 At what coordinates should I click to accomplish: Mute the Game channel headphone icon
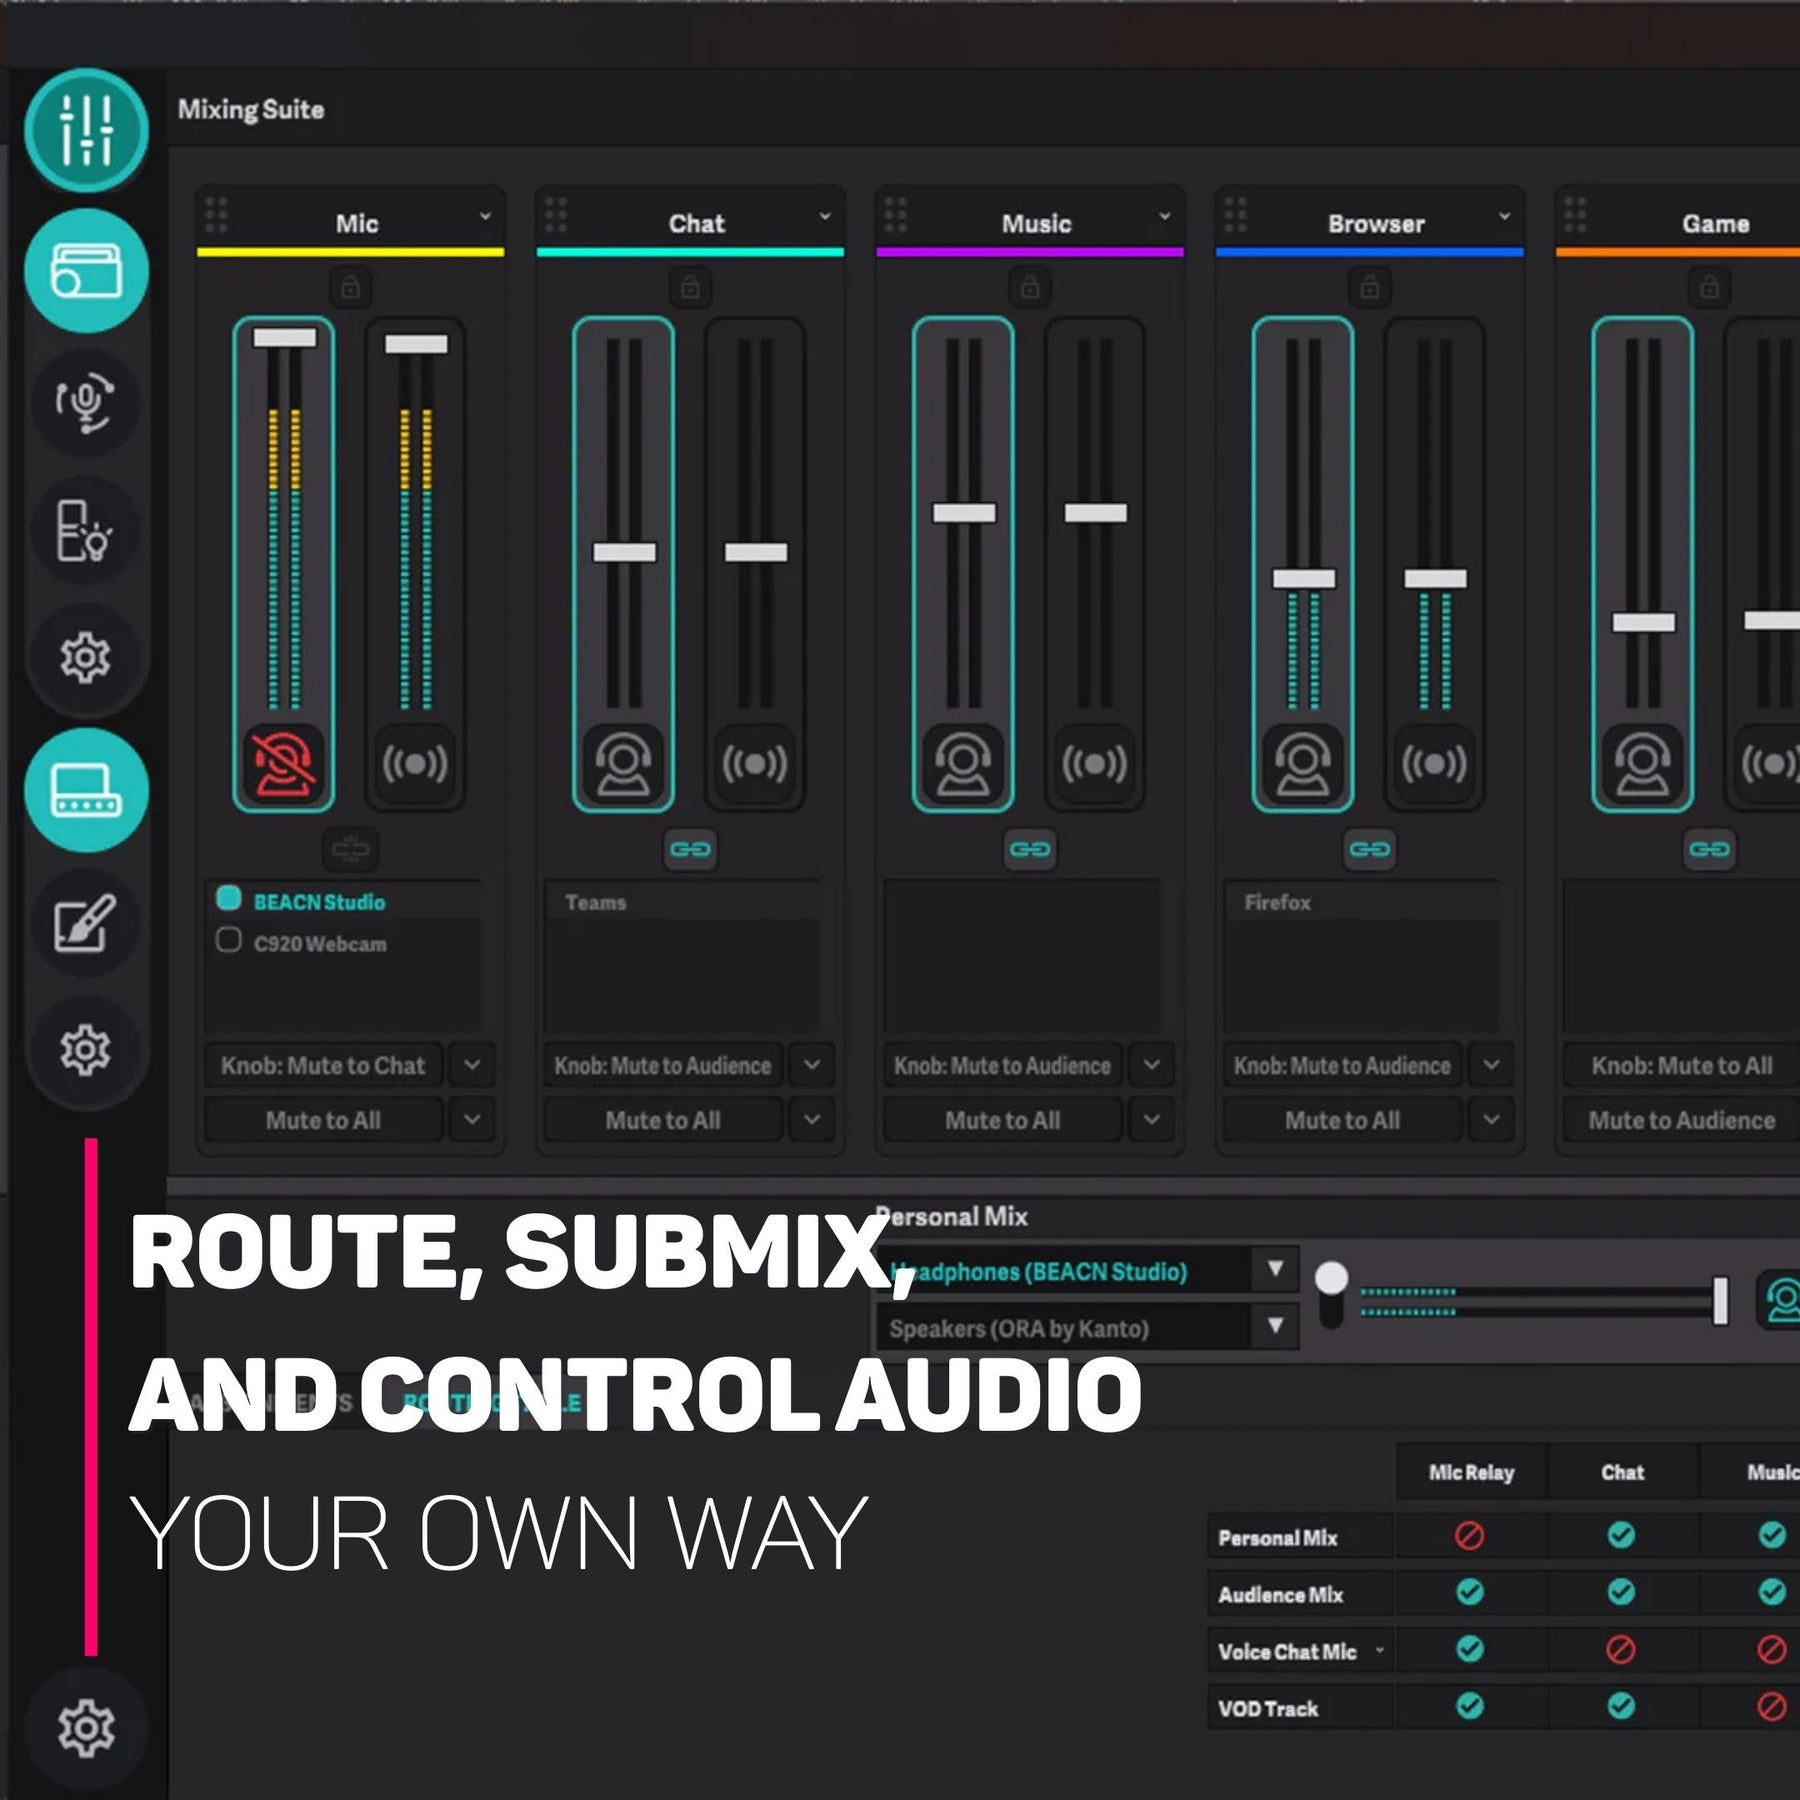coord(1642,764)
